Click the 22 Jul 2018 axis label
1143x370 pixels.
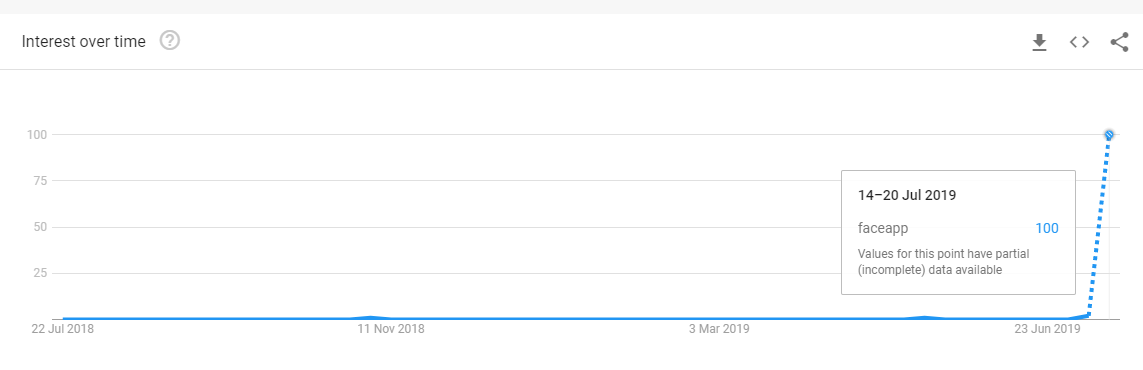click(62, 328)
